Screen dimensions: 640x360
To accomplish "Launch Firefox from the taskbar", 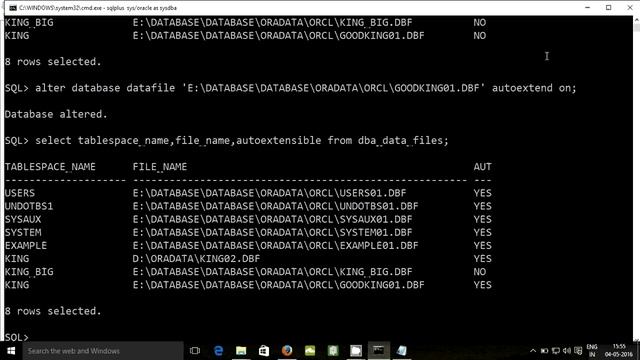I will tap(287, 351).
